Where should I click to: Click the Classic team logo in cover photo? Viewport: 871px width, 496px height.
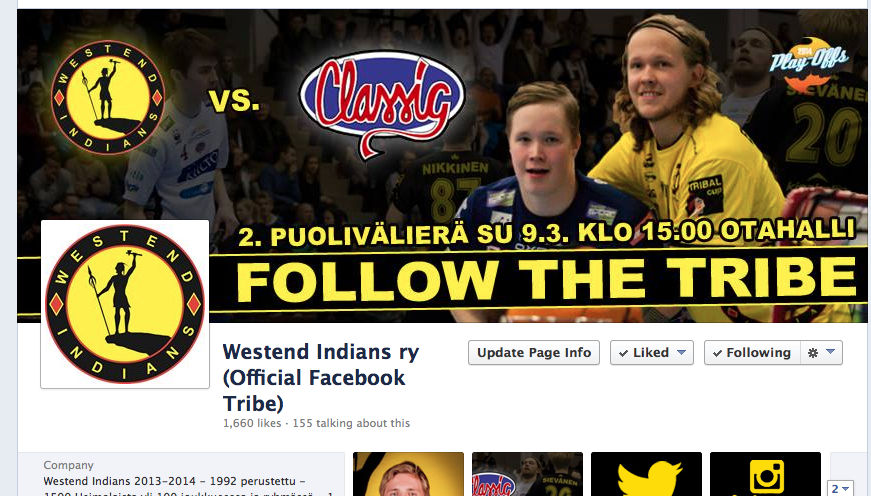coord(382,103)
